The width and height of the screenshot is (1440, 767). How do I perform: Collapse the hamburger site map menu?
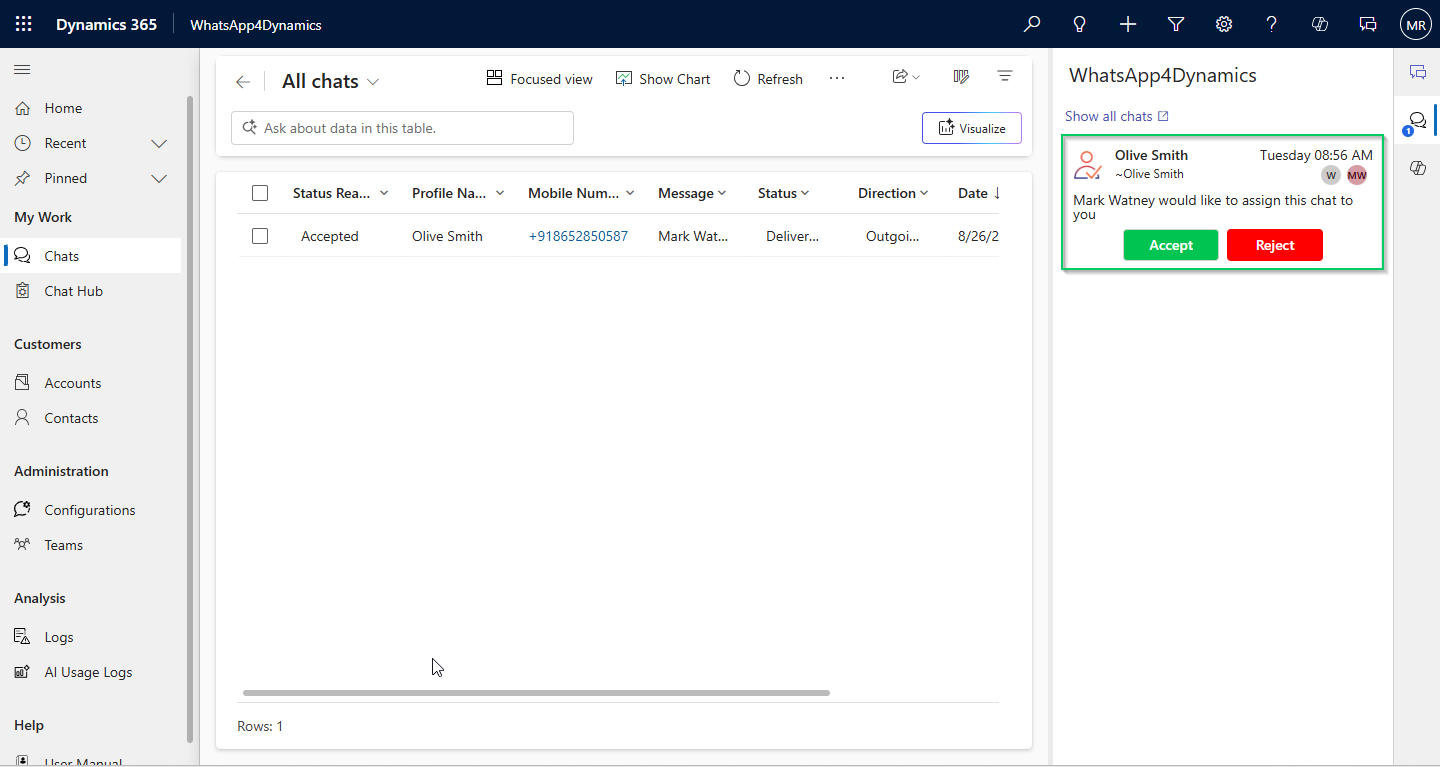[x=22, y=70]
